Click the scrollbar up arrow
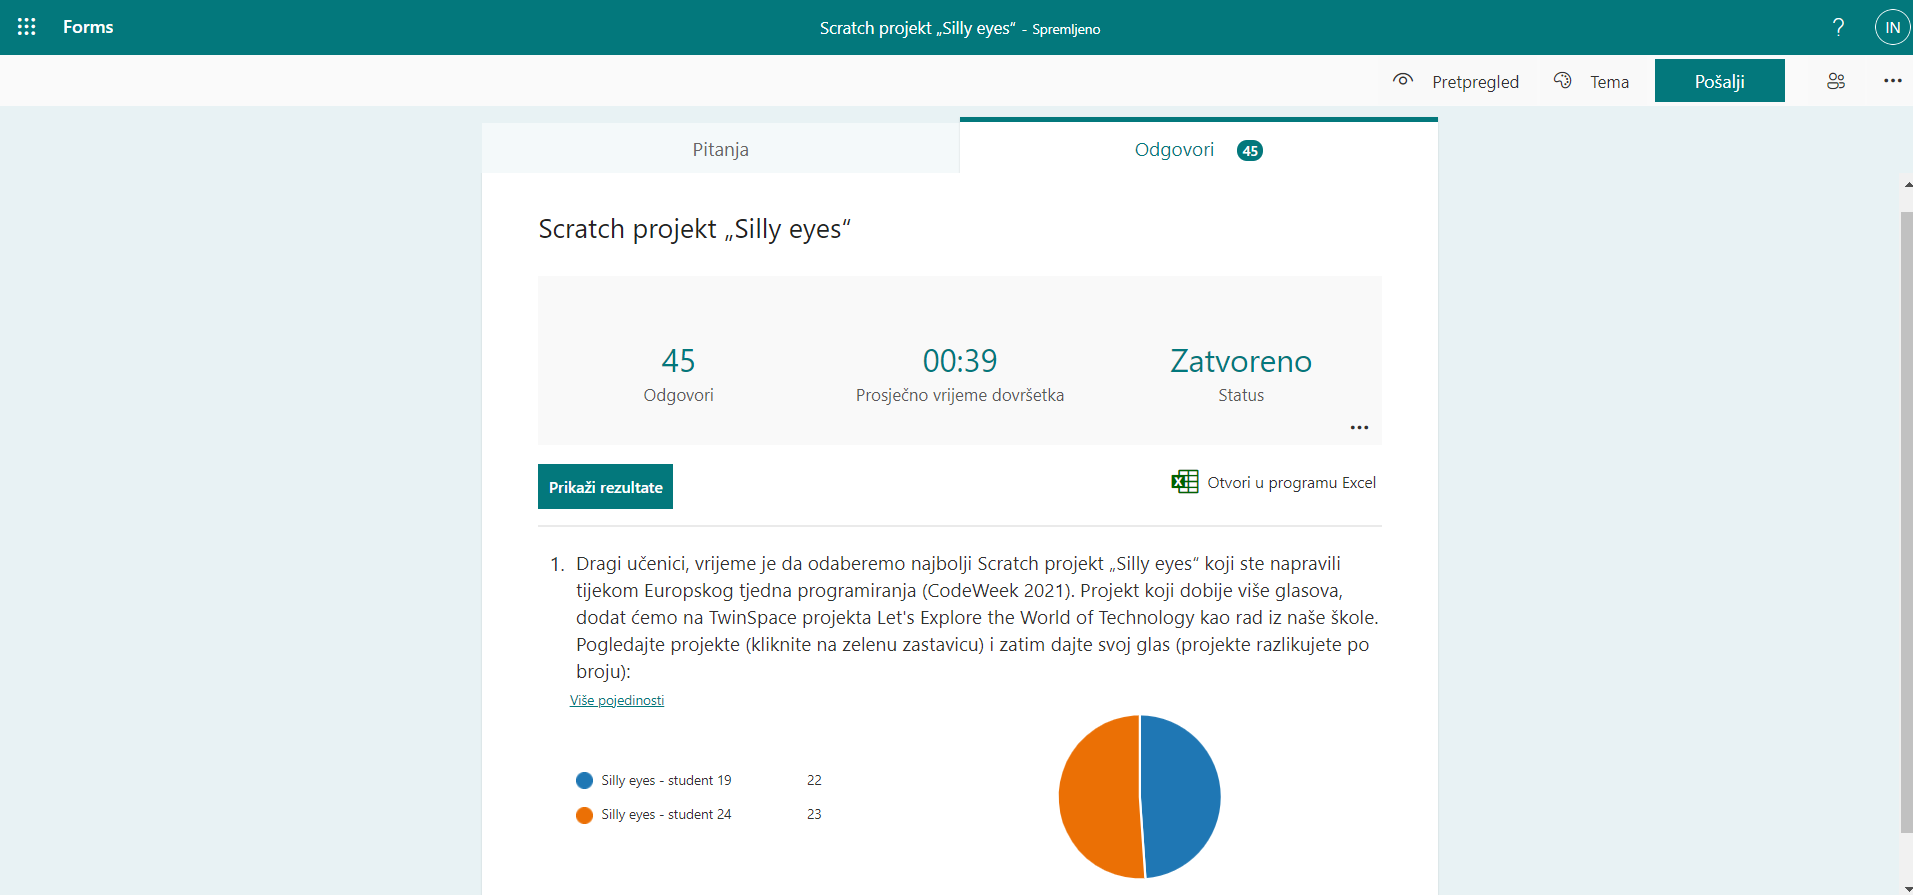This screenshot has width=1913, height=895. (x=1907, y=185)
